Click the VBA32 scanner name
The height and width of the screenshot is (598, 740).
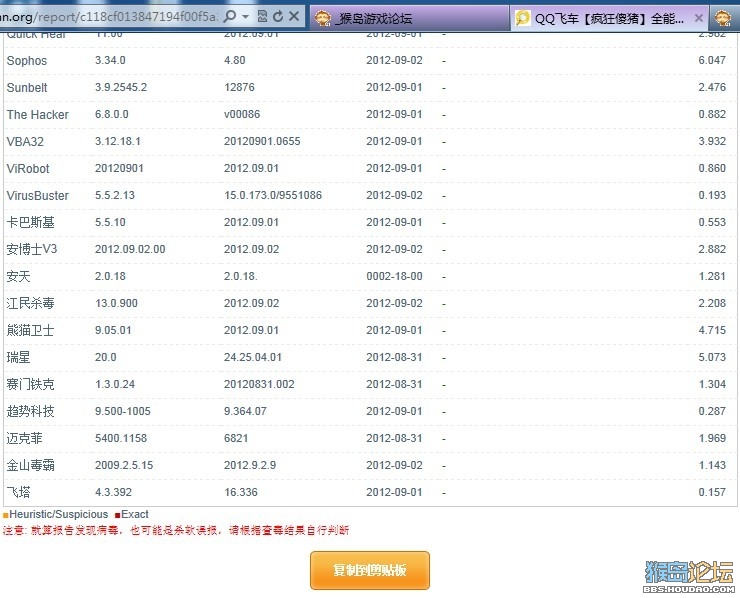25,142
